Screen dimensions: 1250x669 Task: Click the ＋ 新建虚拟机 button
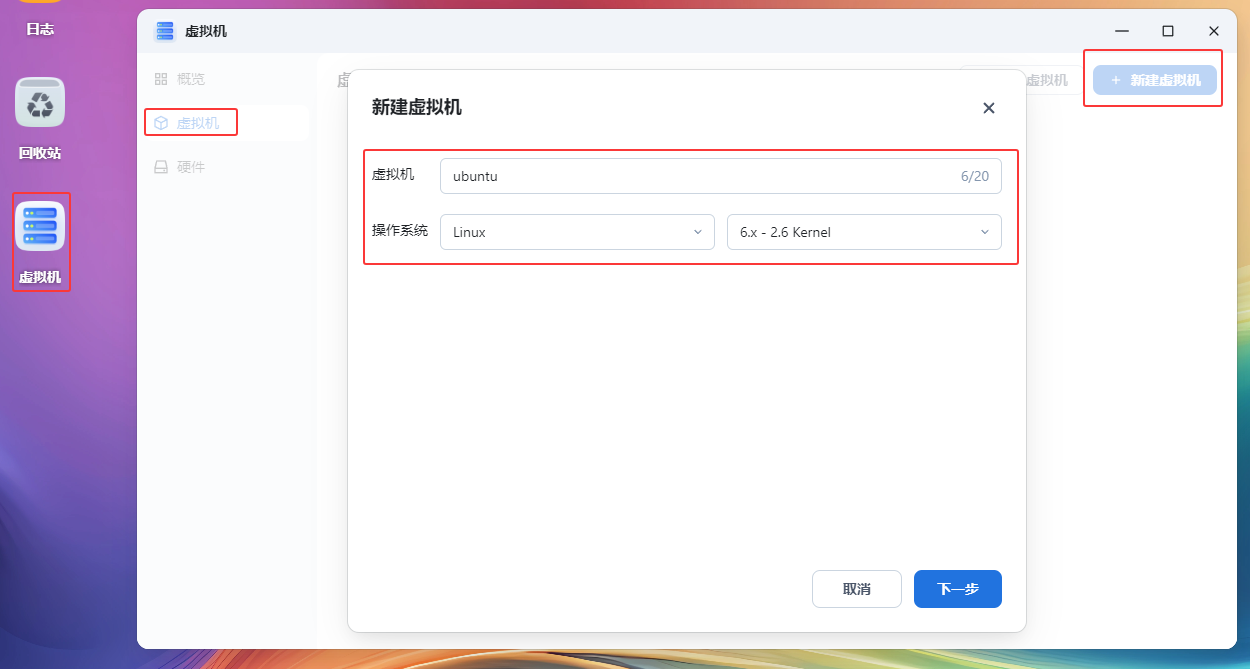tap(1155, 80)
